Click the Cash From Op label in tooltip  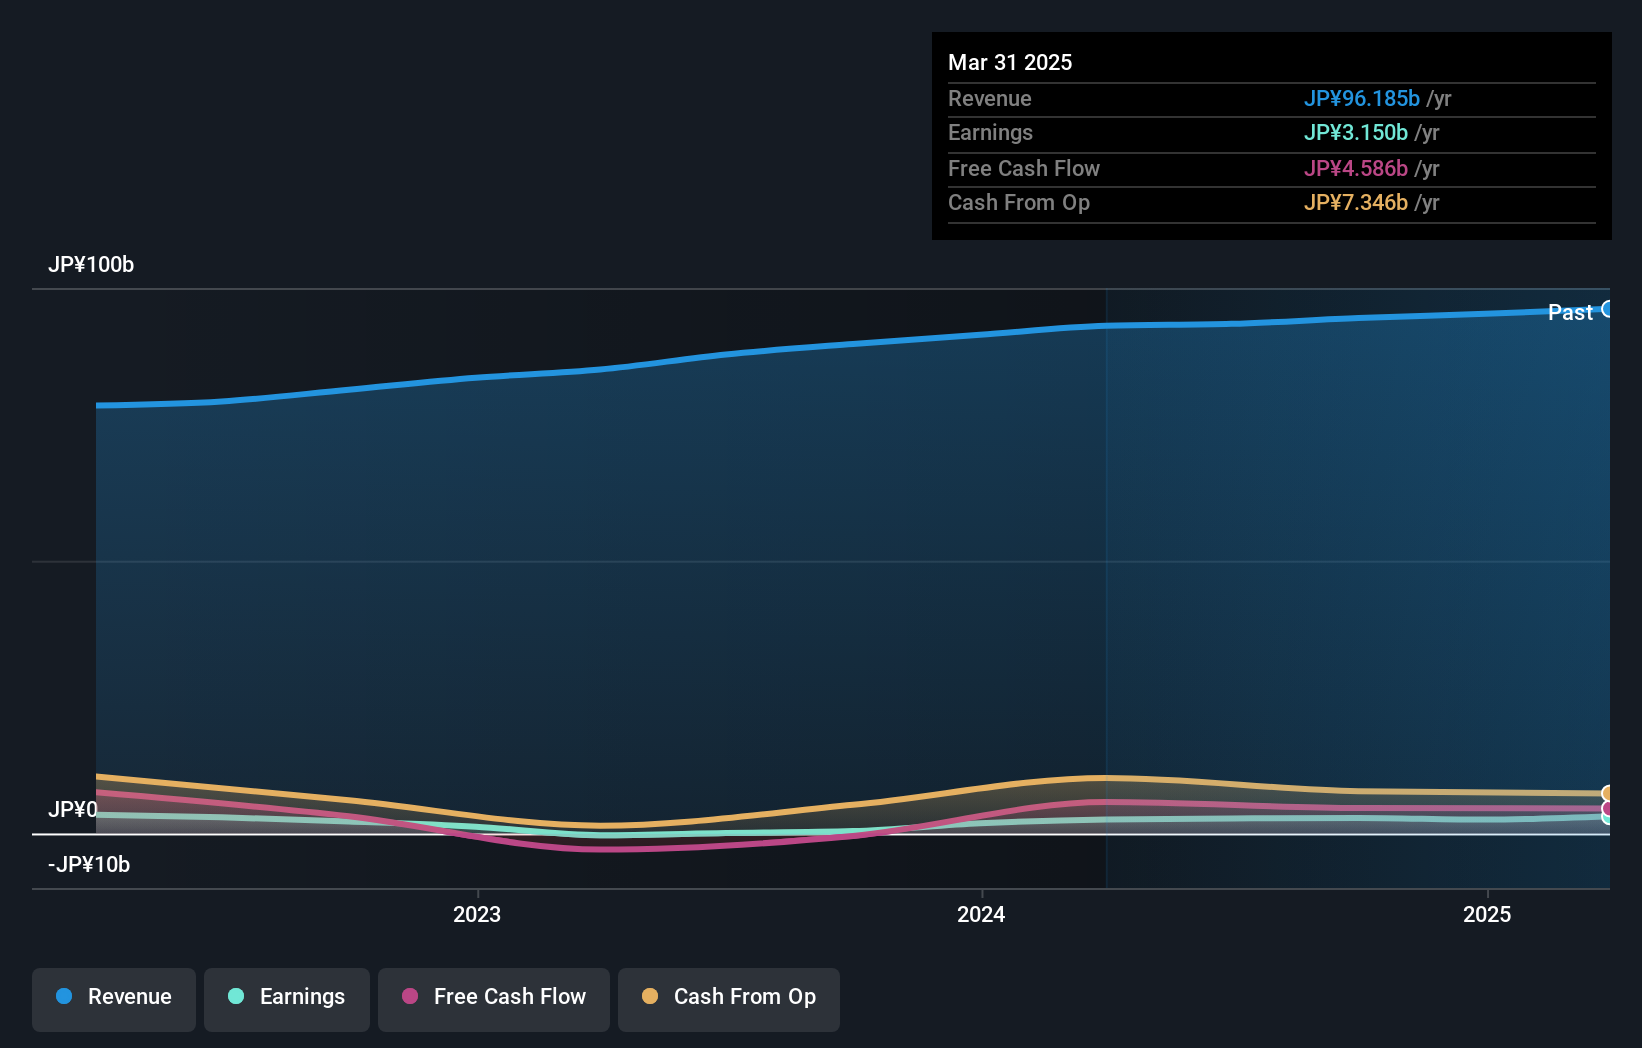(x=1019, y=202)
